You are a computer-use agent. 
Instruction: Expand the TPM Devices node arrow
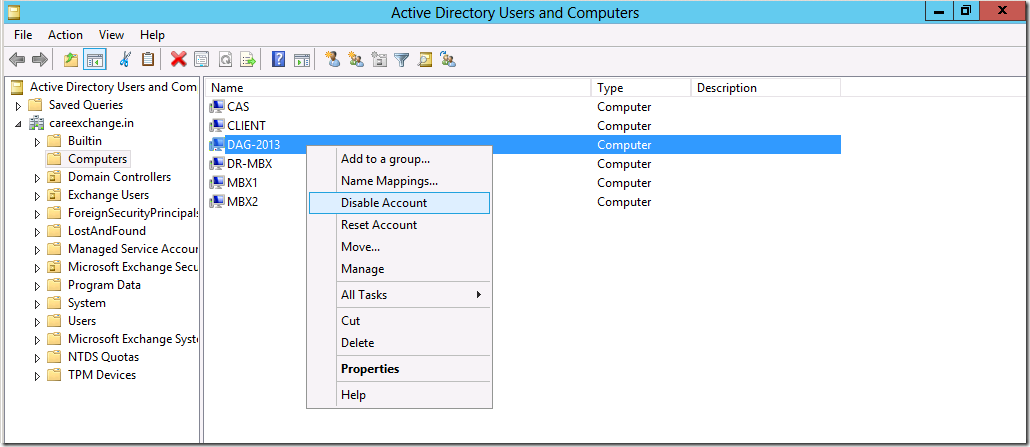(37, 375)
